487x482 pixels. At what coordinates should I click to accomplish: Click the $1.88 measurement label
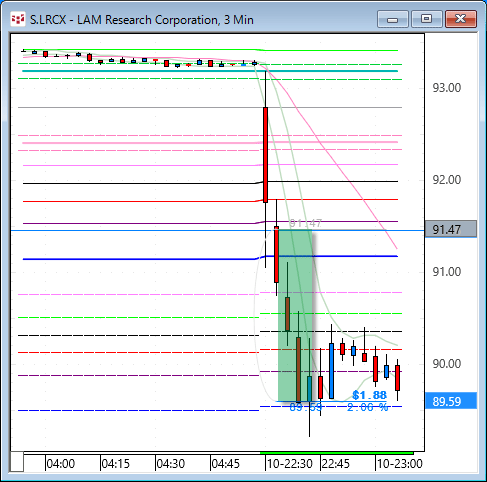pos(369,395)
